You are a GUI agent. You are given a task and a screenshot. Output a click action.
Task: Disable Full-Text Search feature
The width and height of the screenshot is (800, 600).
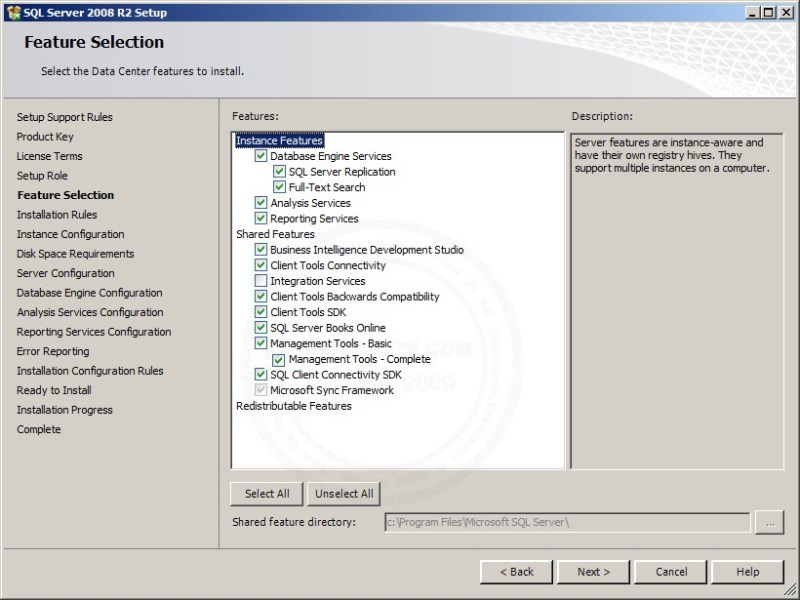click(278, 187)
